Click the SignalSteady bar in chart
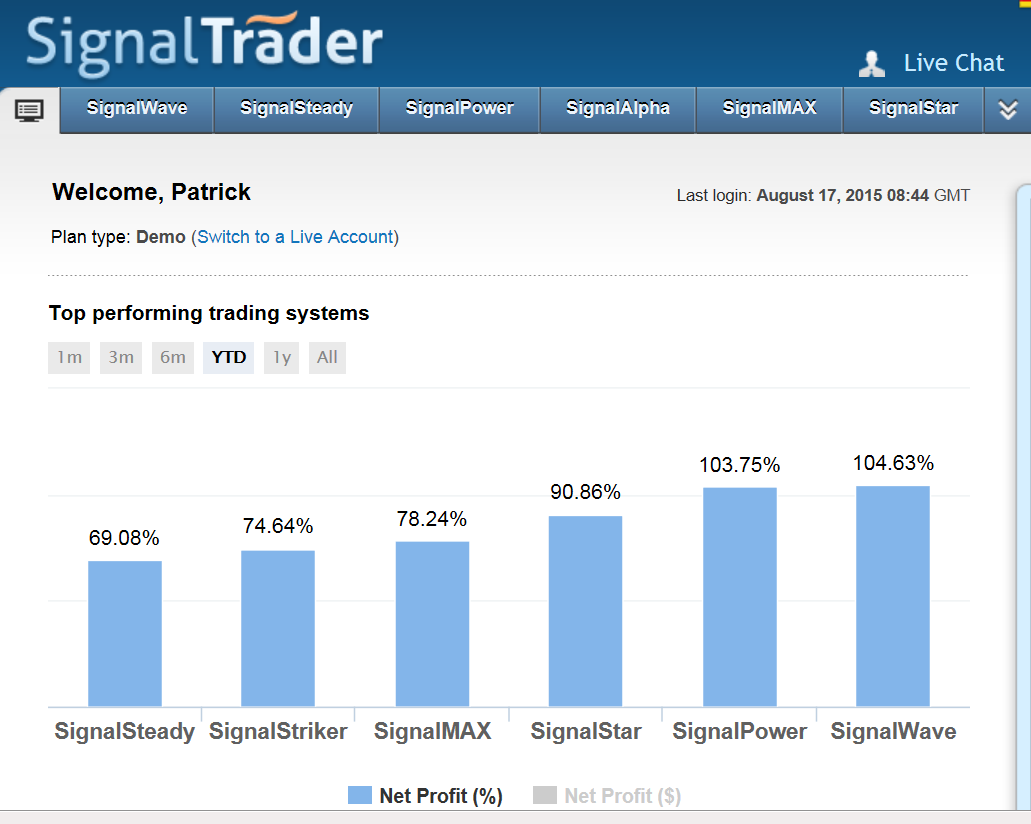Screen dimensions: 1031x824 tap(125, 634)
